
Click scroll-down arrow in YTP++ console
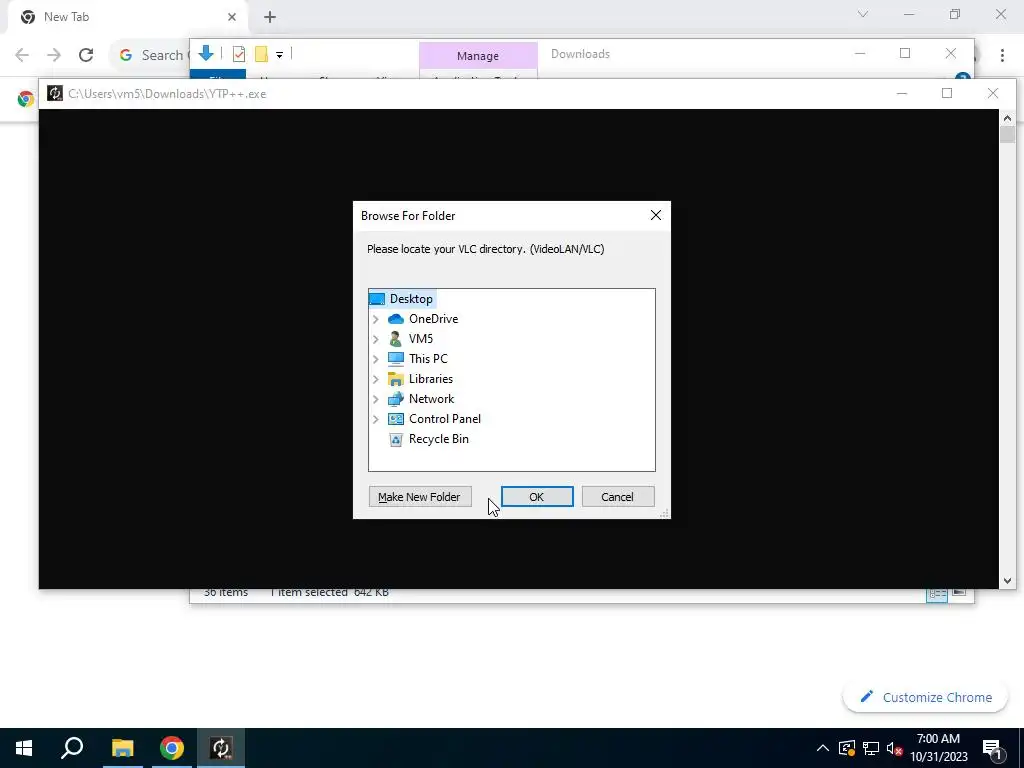coord(1007,581)
